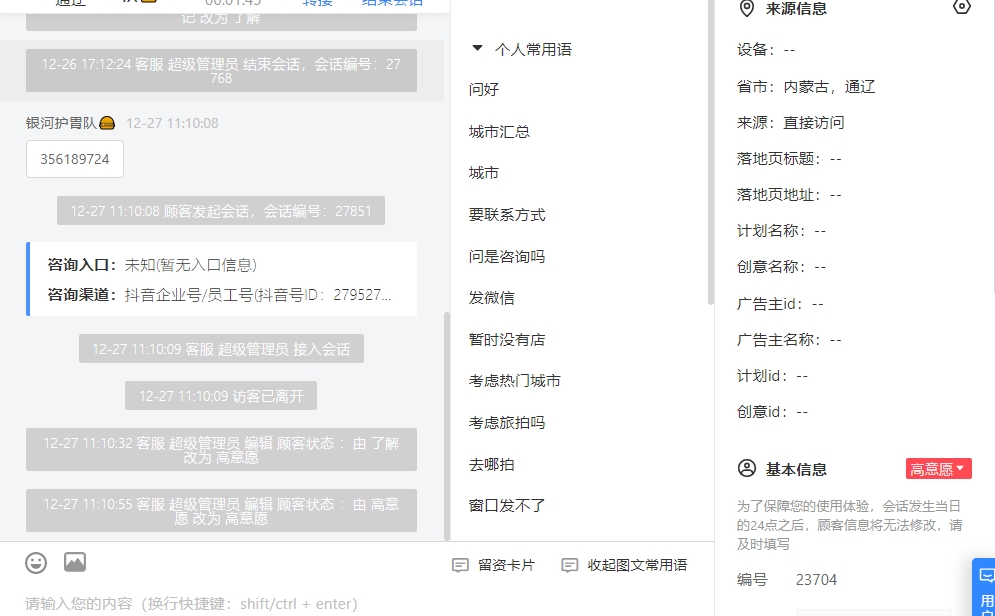Screen dimensions: 995x616
Task: Choose the 发微信 quick phrase
Action: click(492, 298)
